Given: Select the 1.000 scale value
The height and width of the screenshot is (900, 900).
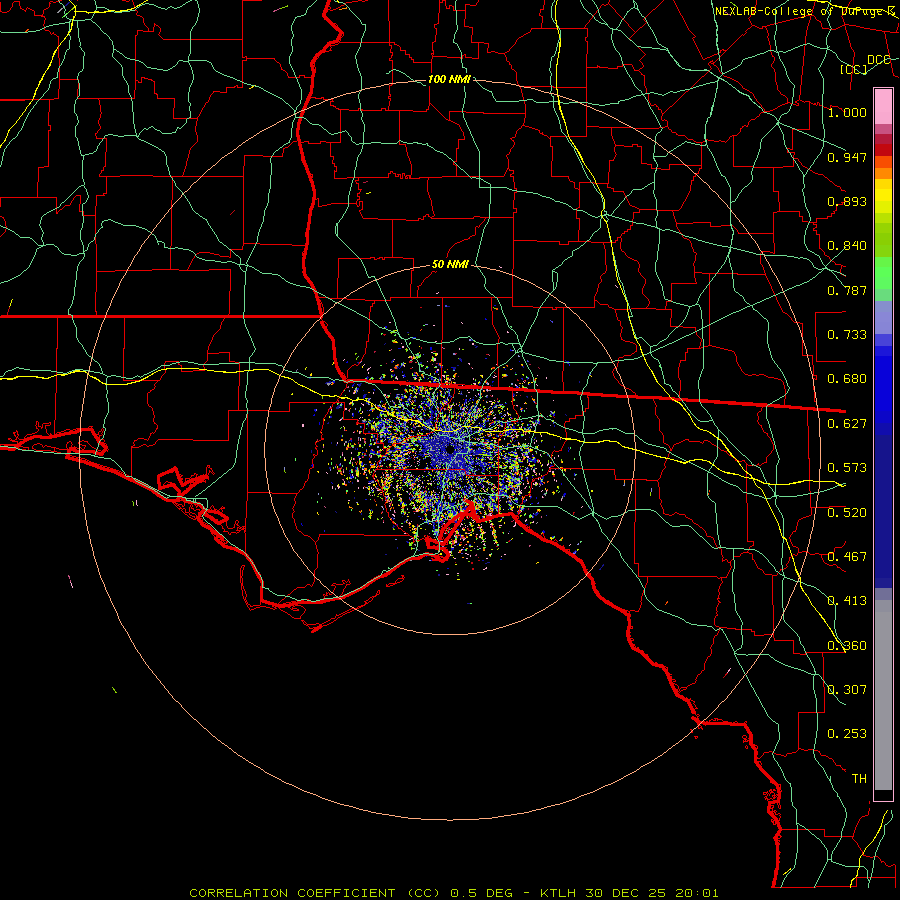Looking at the screenshot, I should tap(847, 112).
